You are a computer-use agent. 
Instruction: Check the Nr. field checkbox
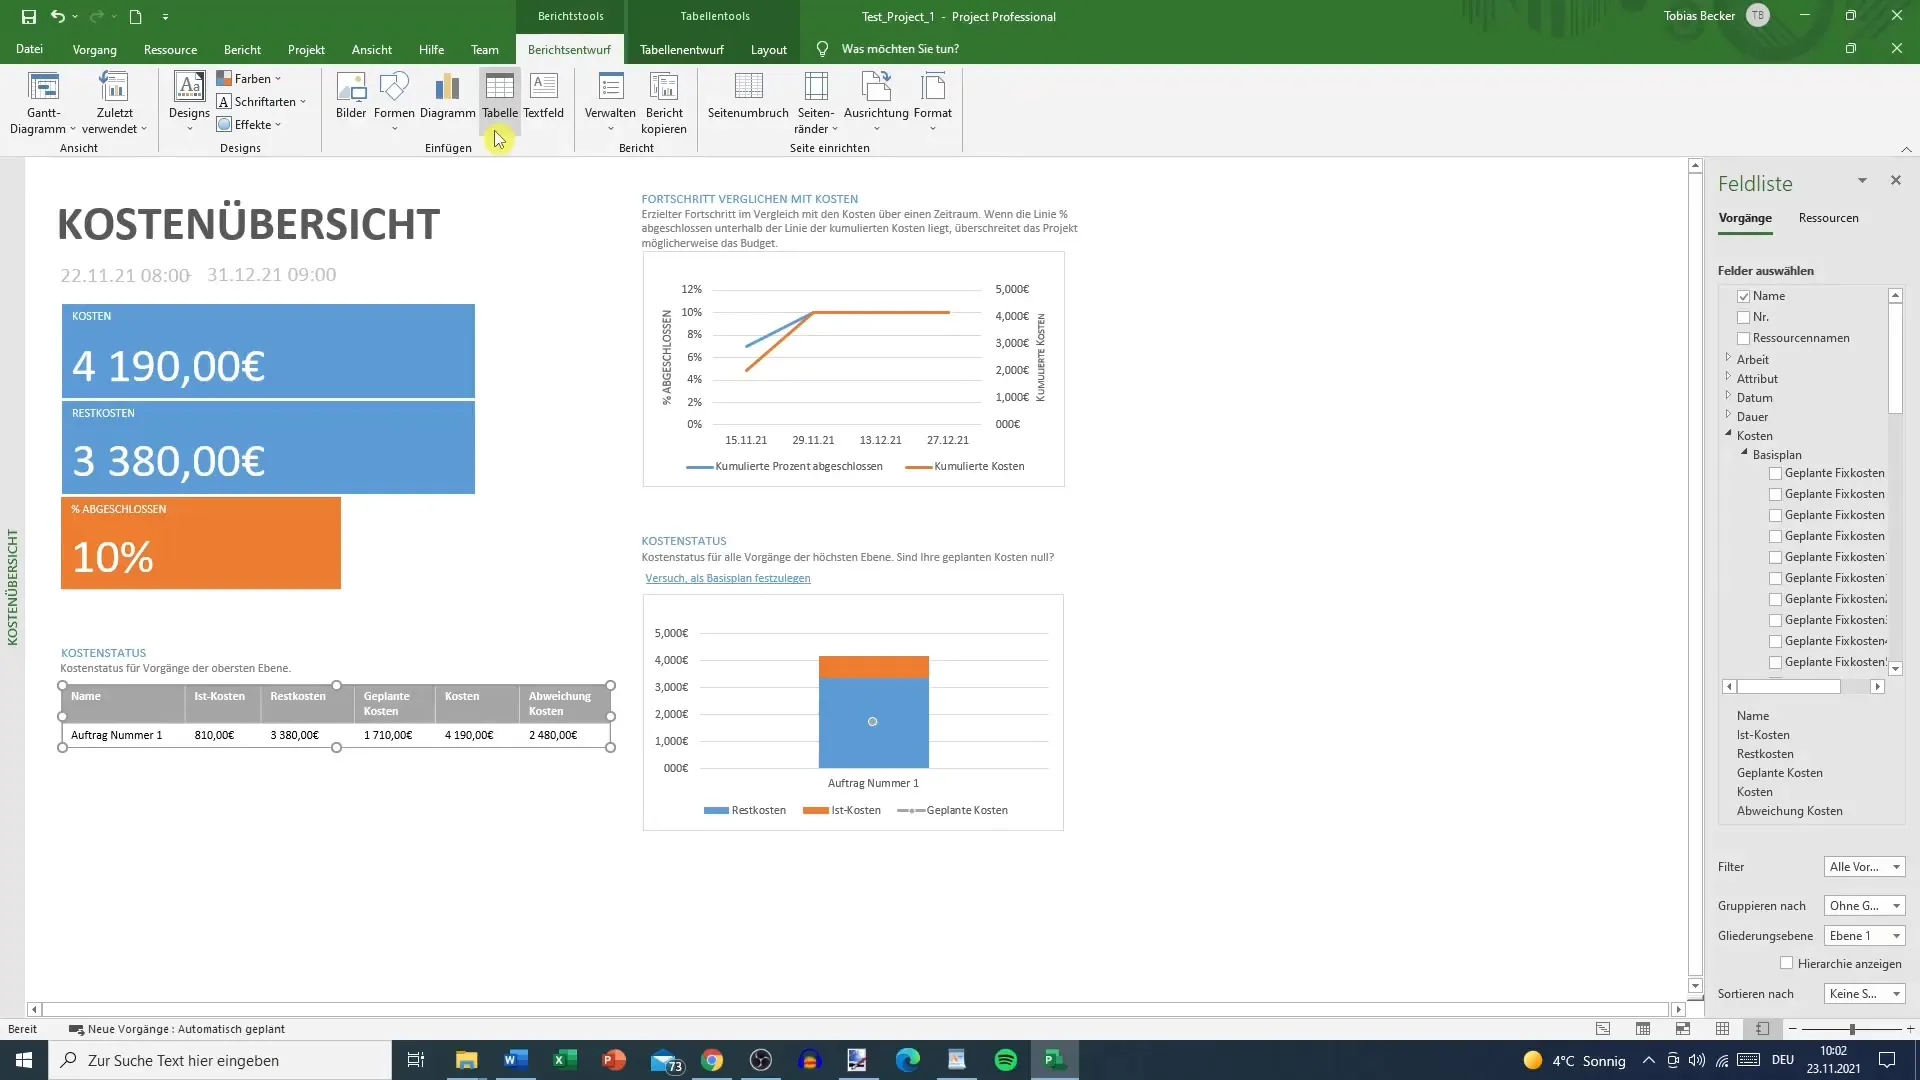point(1744,317)
